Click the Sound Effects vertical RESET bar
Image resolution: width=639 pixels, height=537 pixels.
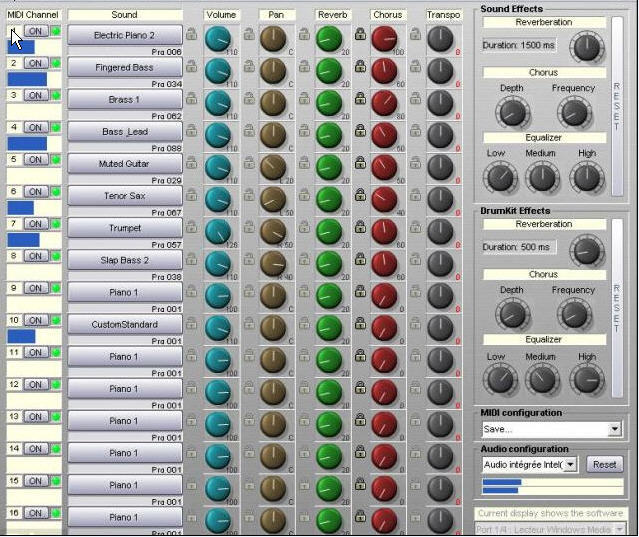click(x=617, y=106)
